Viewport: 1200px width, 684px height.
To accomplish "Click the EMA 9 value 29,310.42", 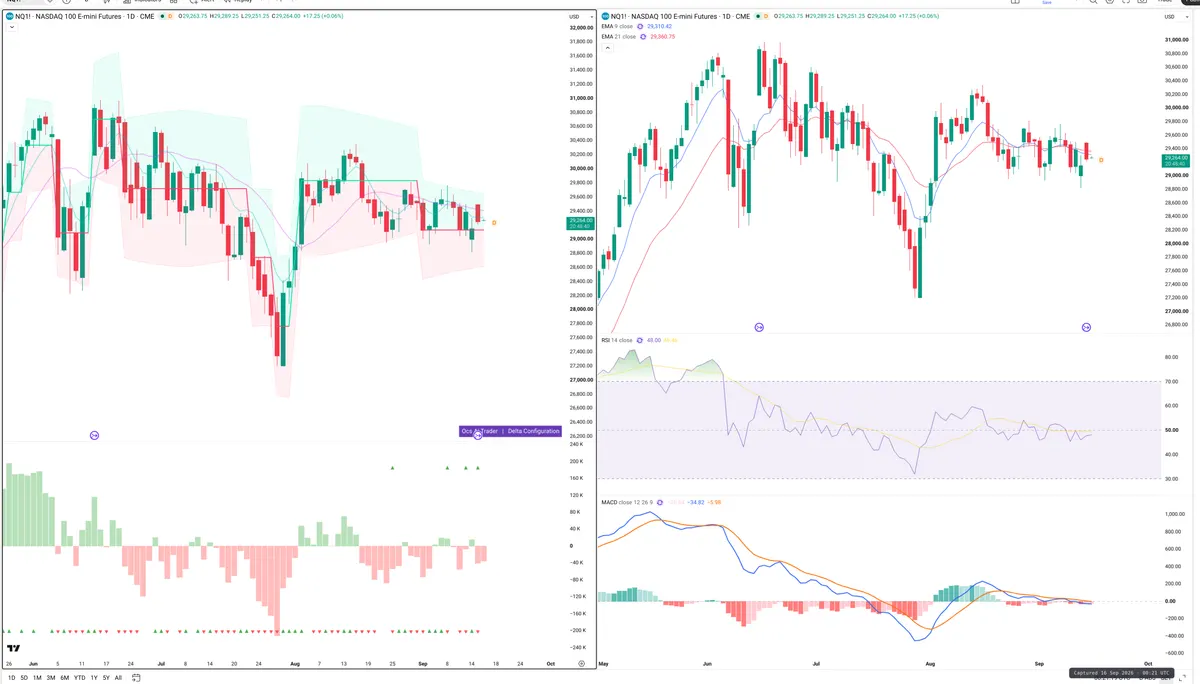I will click(661, 26).
